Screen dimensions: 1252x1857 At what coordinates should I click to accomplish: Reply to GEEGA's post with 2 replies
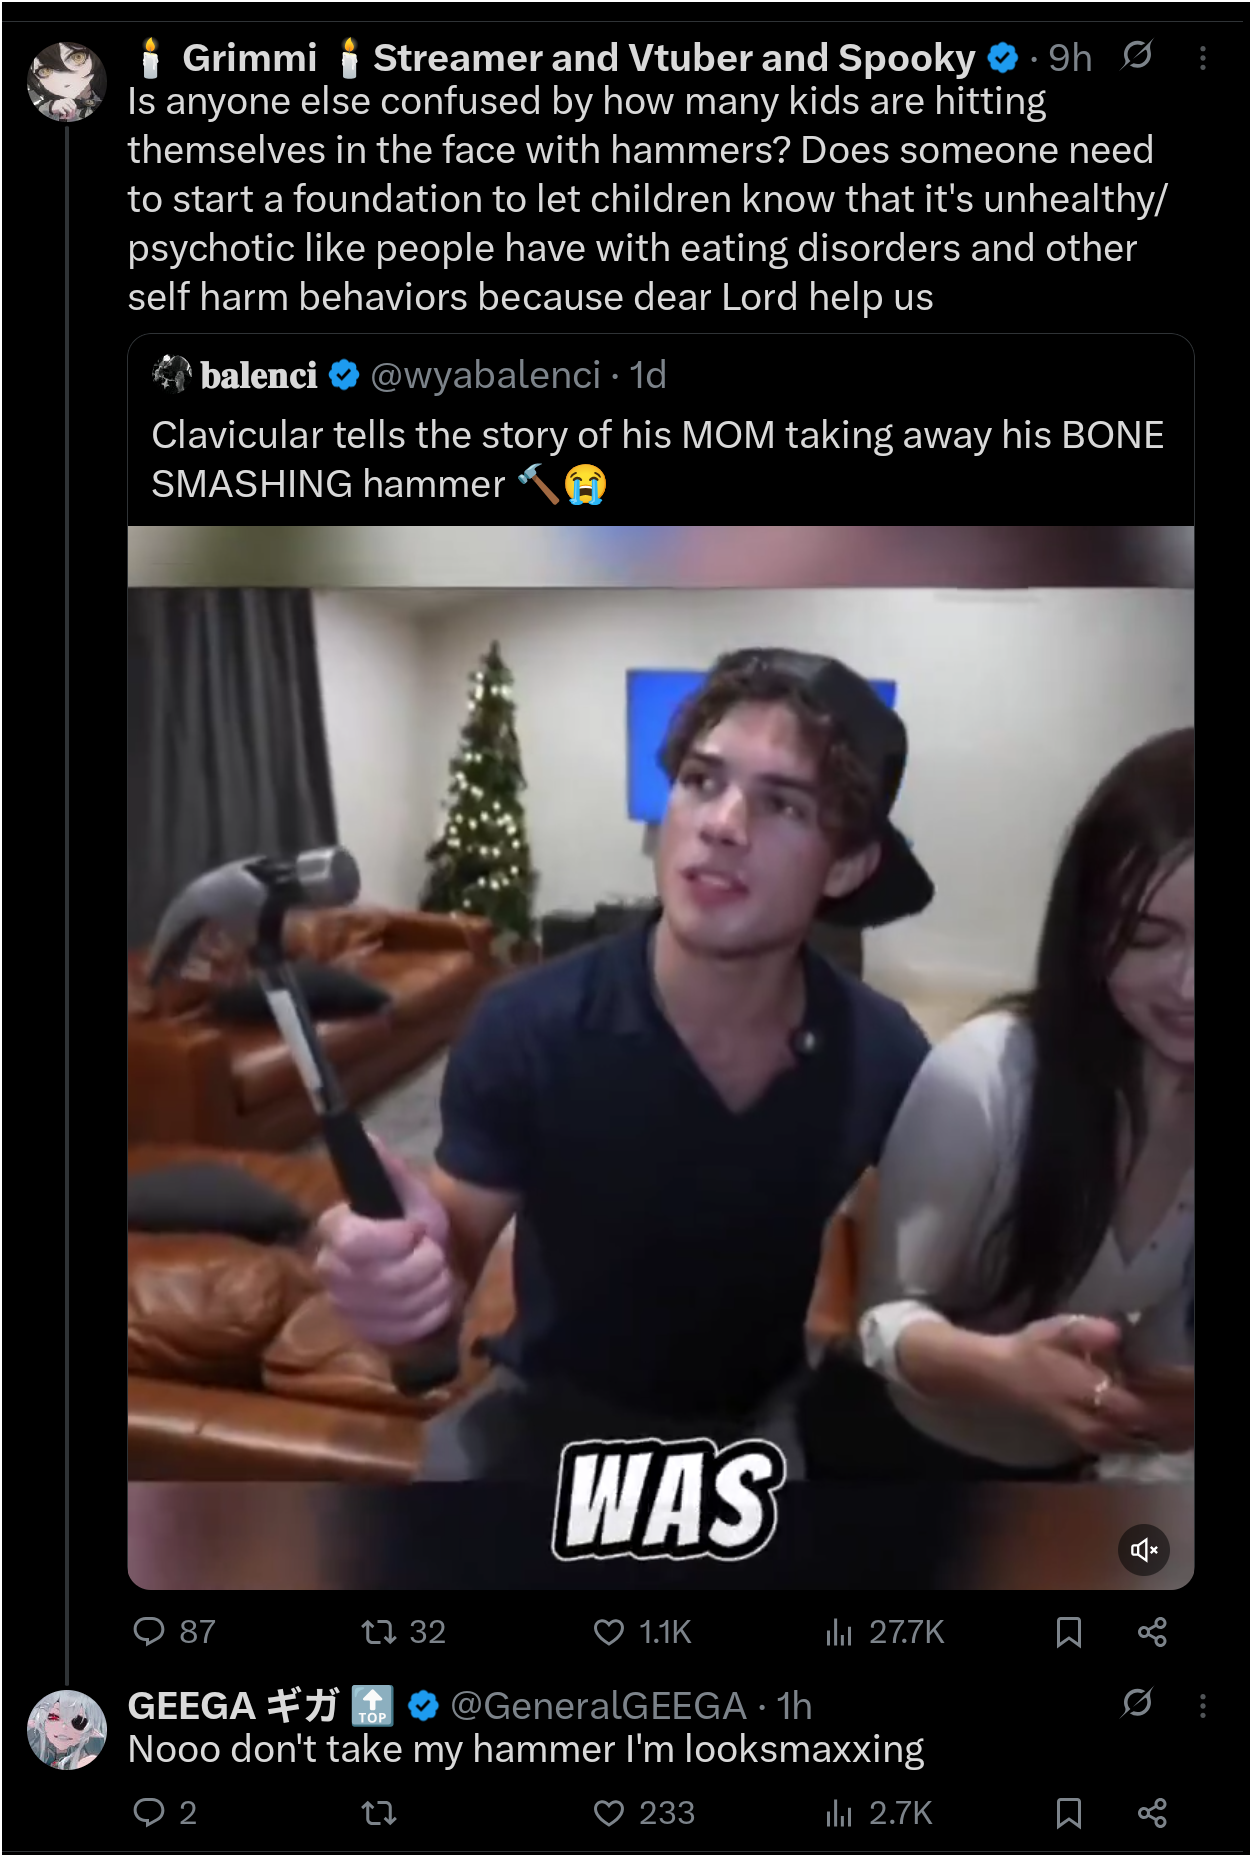click(165, 1813)
